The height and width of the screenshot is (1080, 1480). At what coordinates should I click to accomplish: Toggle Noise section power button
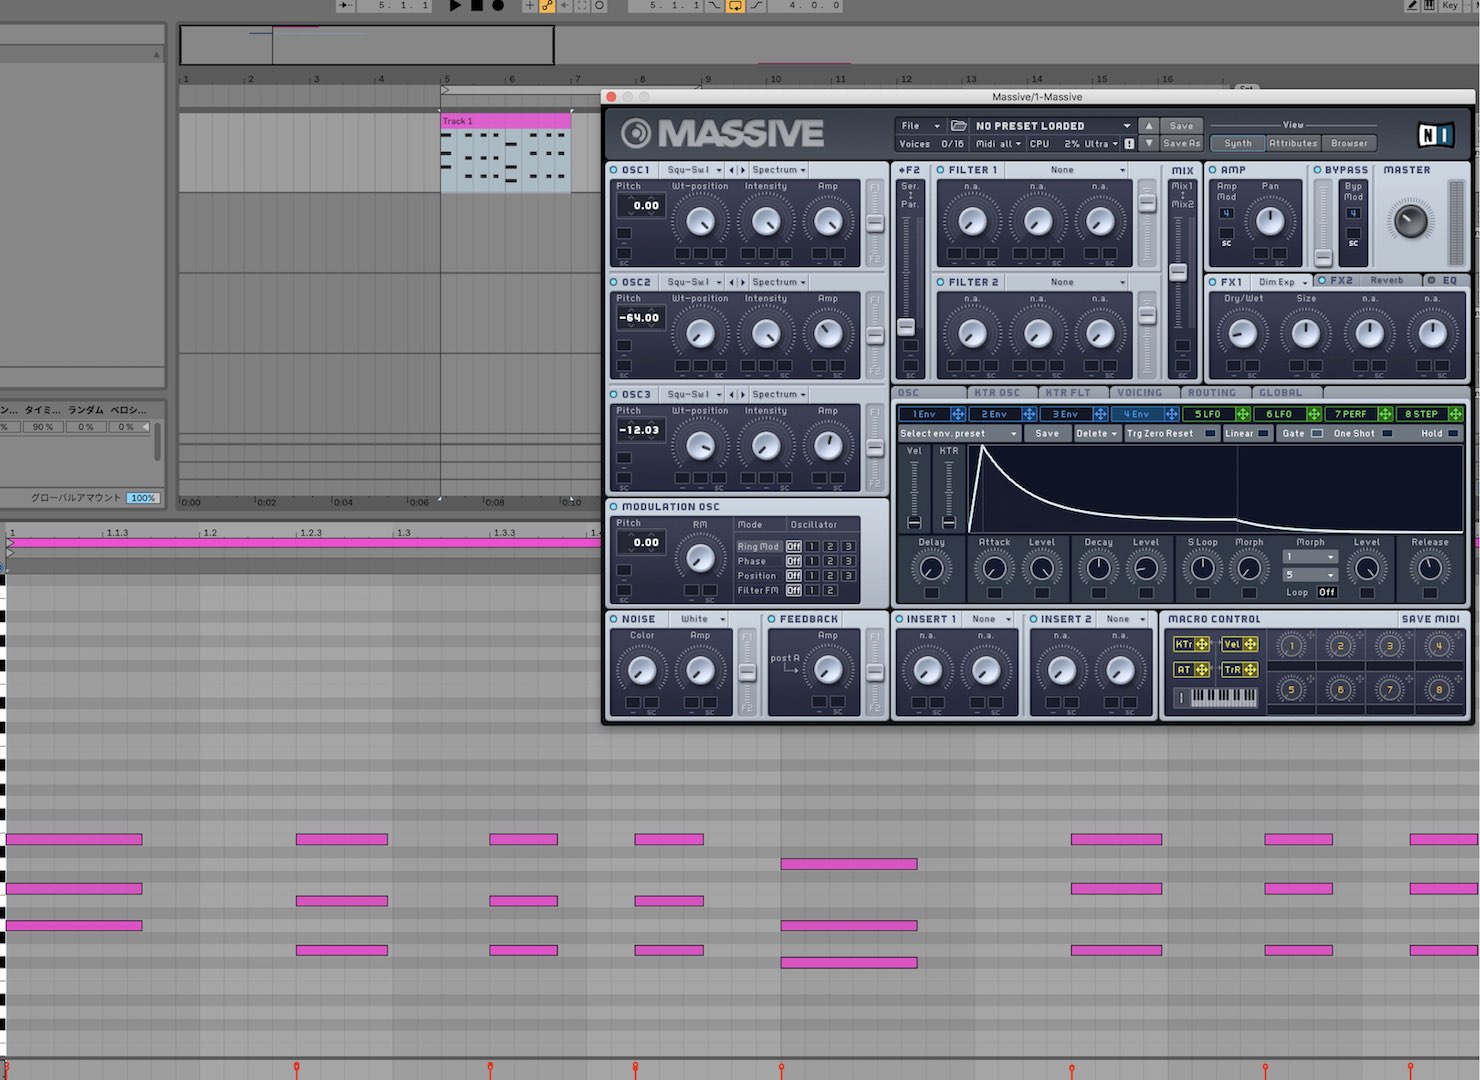coord(614,619)
